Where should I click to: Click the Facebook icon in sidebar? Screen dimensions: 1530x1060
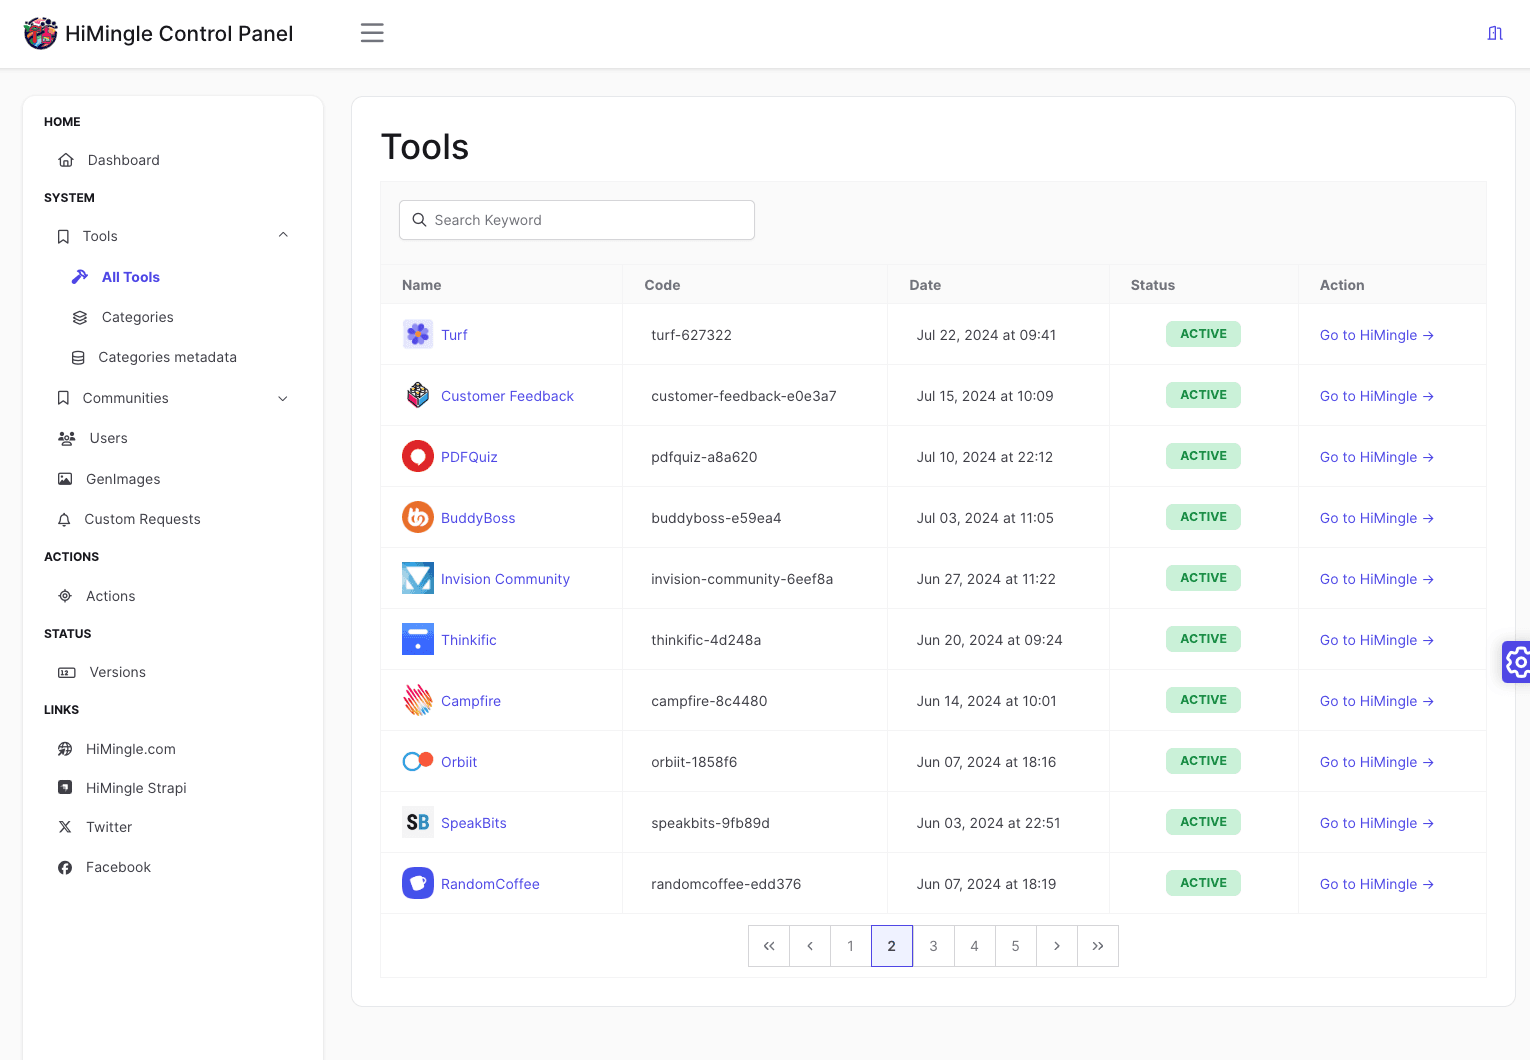[x=65, y=867]
